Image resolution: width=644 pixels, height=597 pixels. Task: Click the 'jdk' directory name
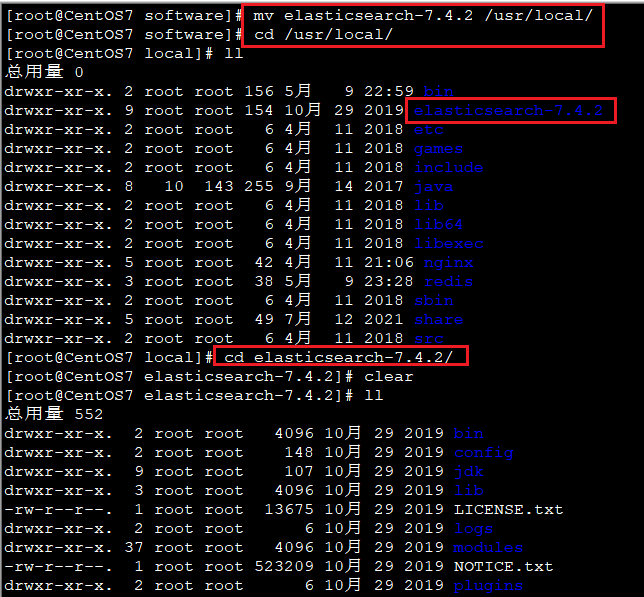468,471
